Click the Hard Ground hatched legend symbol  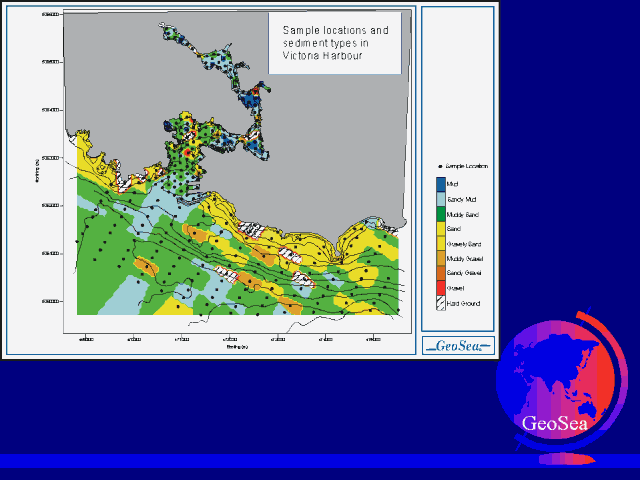(439, 301)
